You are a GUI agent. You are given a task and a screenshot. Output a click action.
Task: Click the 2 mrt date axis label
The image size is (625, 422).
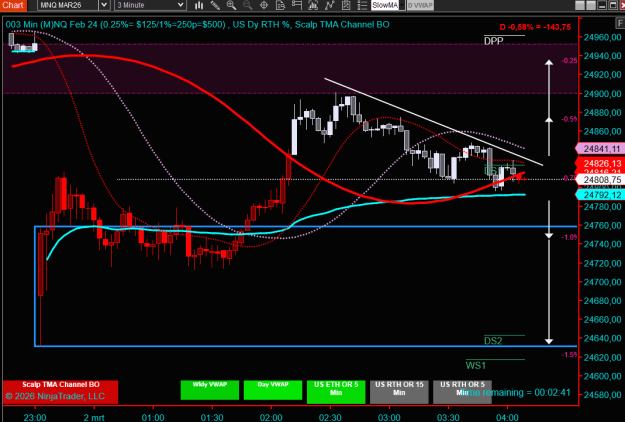(94, 417)
